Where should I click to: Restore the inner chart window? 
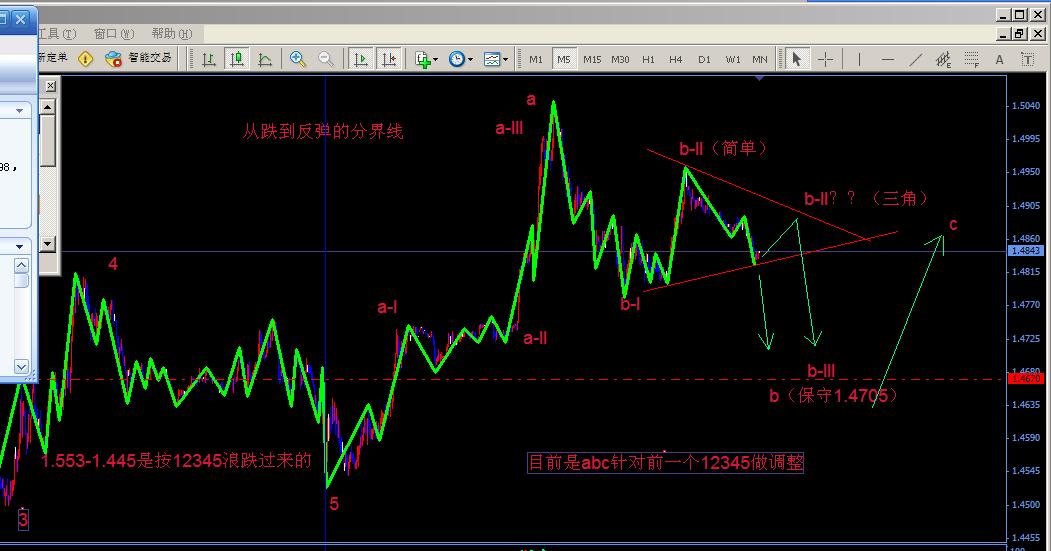[1019, 34]
